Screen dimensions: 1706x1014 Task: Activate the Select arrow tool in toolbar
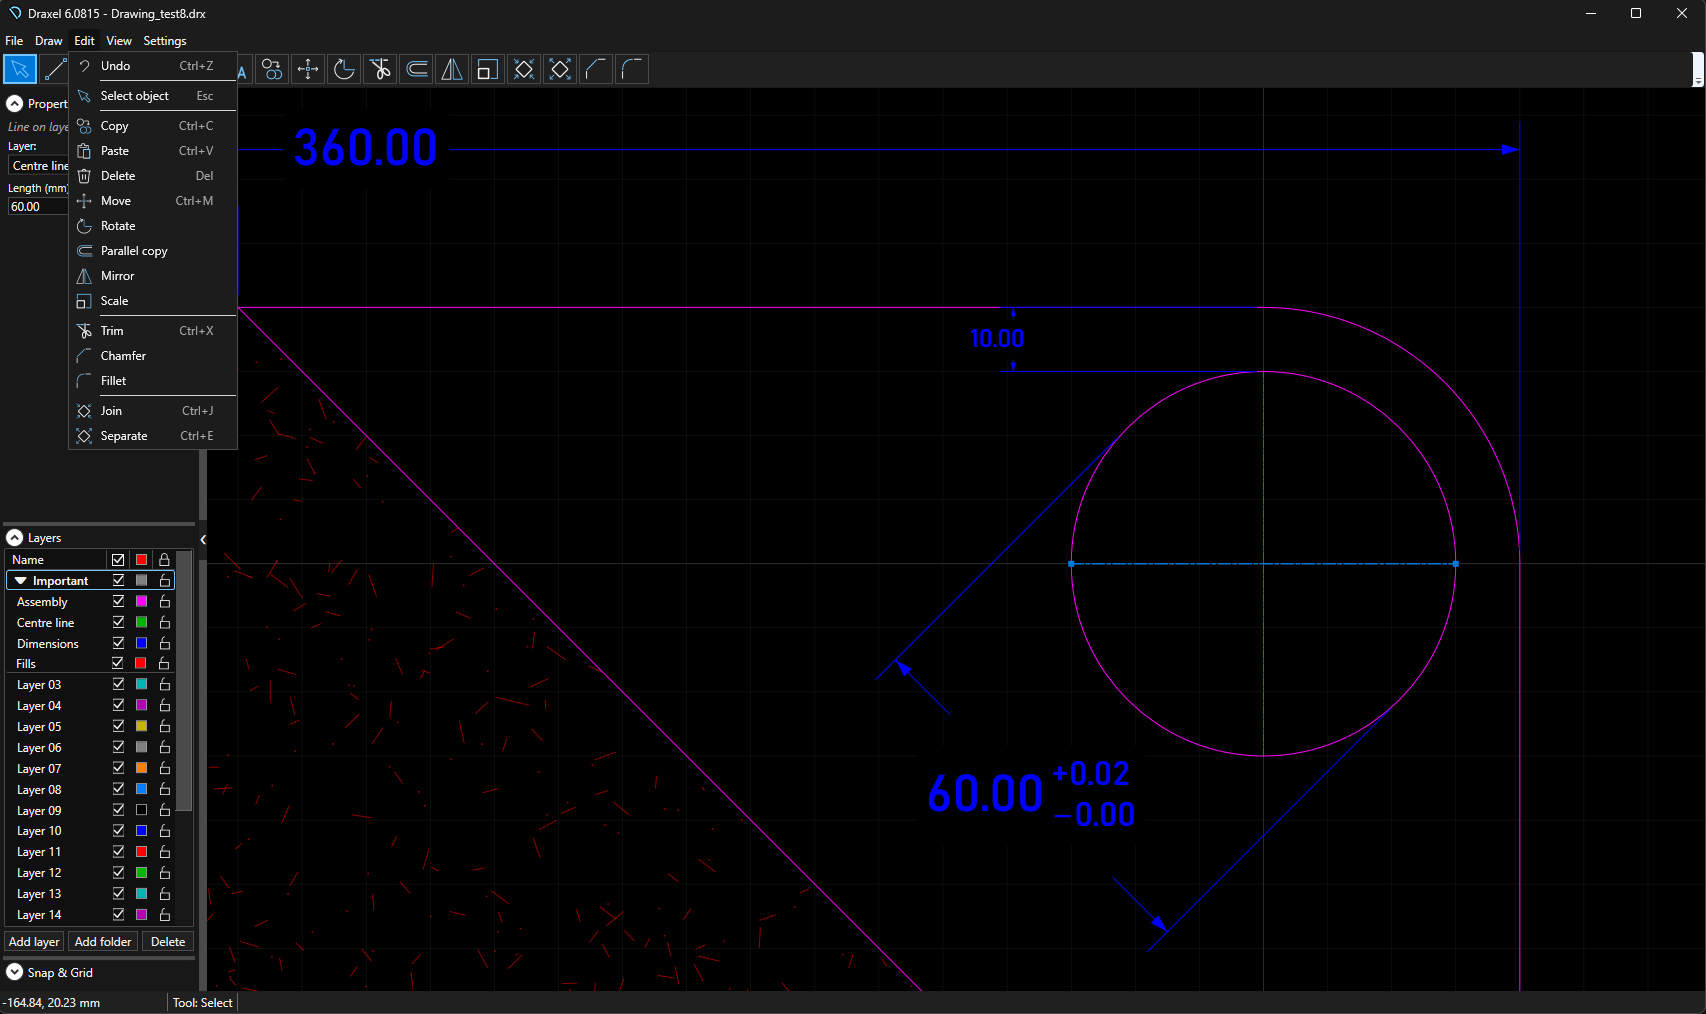click(x=20, y=69)
